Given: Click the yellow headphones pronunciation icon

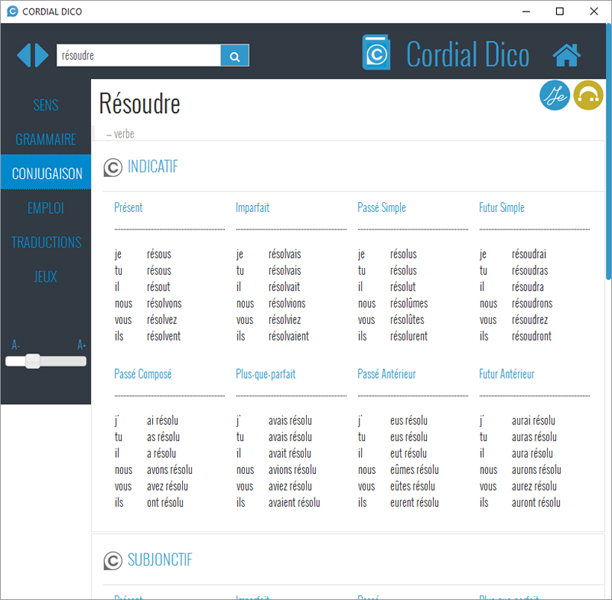Looking at the screenshot, I should [x=588, y=95].
